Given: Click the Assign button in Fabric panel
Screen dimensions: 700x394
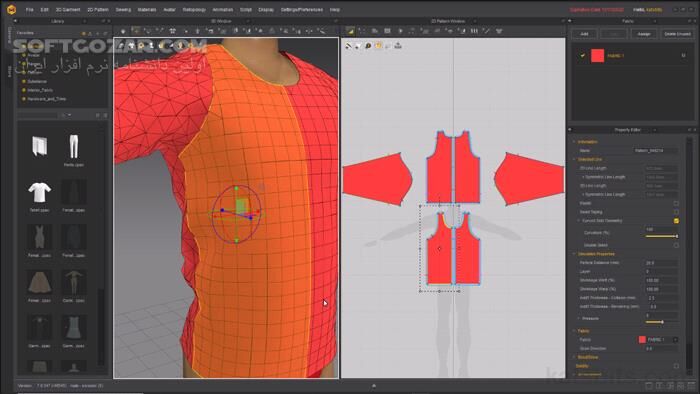Looking at the screenshot, I should pos(644,34).
